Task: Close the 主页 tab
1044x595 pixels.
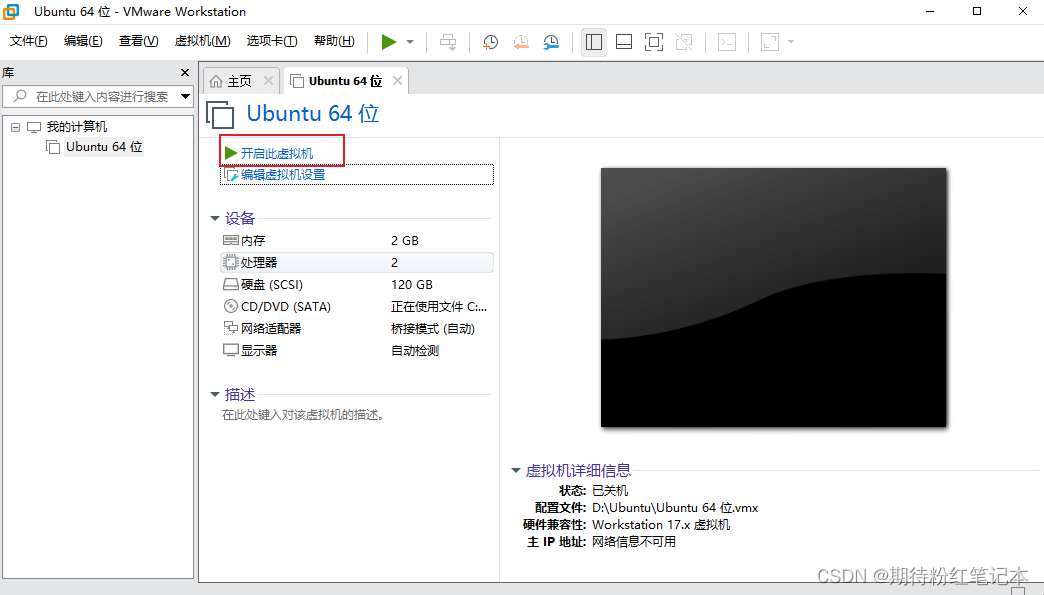Action: tap(268, 81)
